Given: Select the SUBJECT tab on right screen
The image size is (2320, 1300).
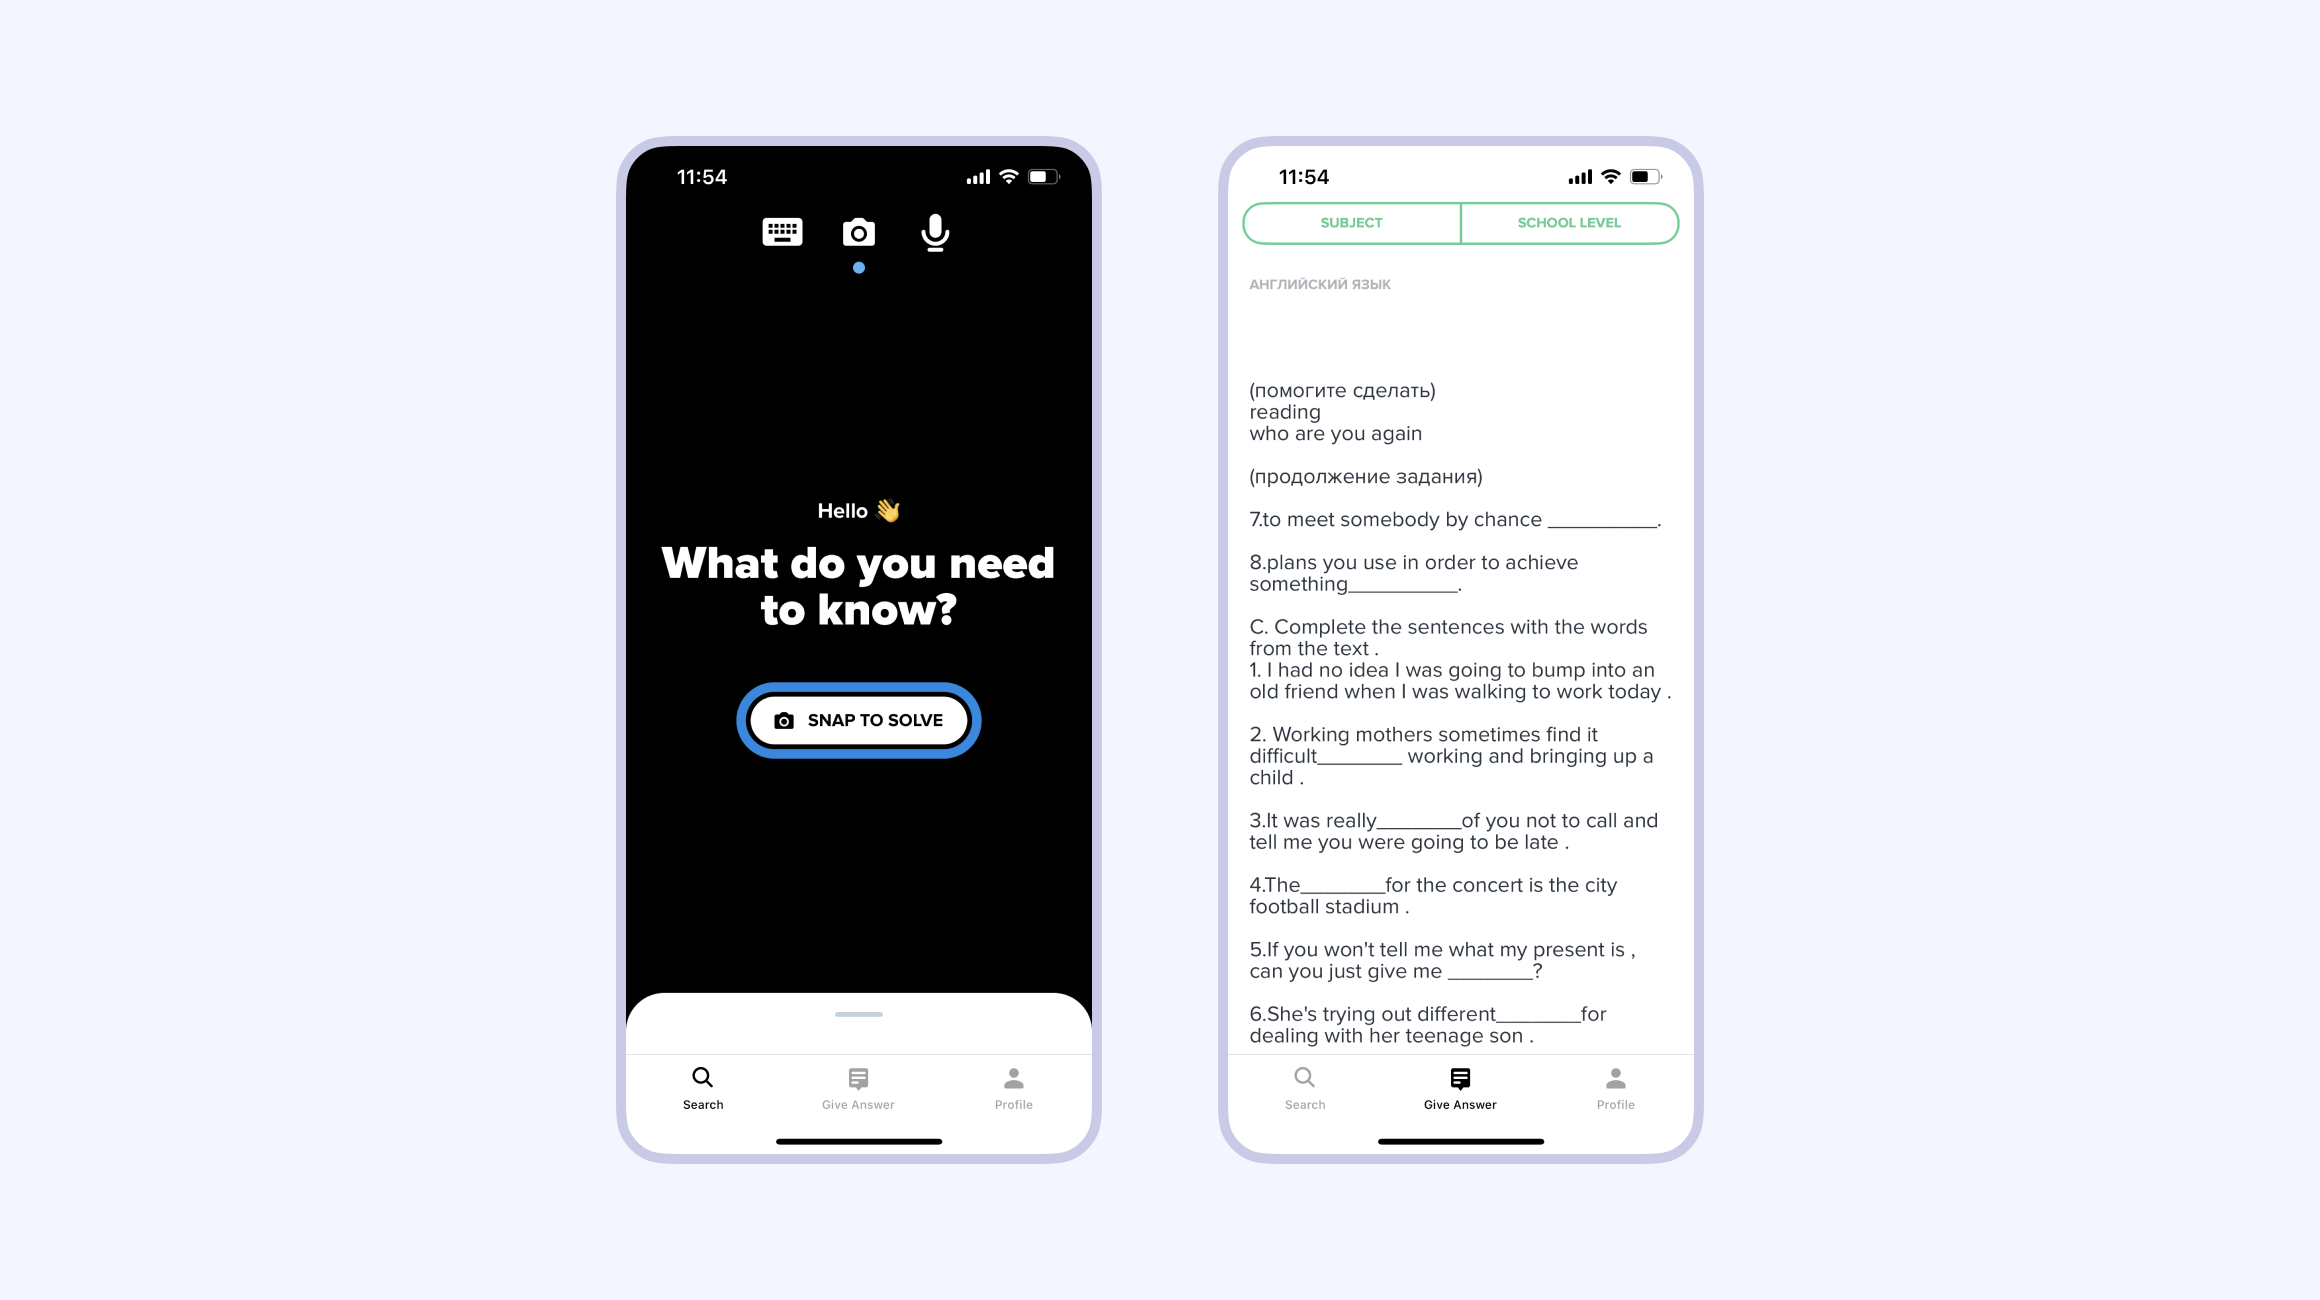Looking at the screenshot, I should (1350, 221).
